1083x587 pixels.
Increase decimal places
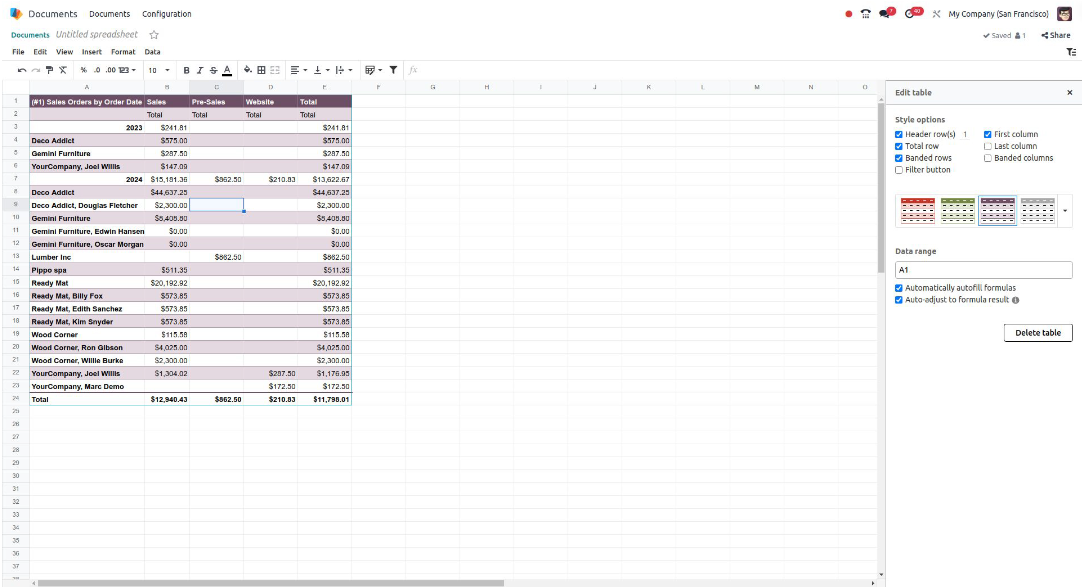(111, 70)
